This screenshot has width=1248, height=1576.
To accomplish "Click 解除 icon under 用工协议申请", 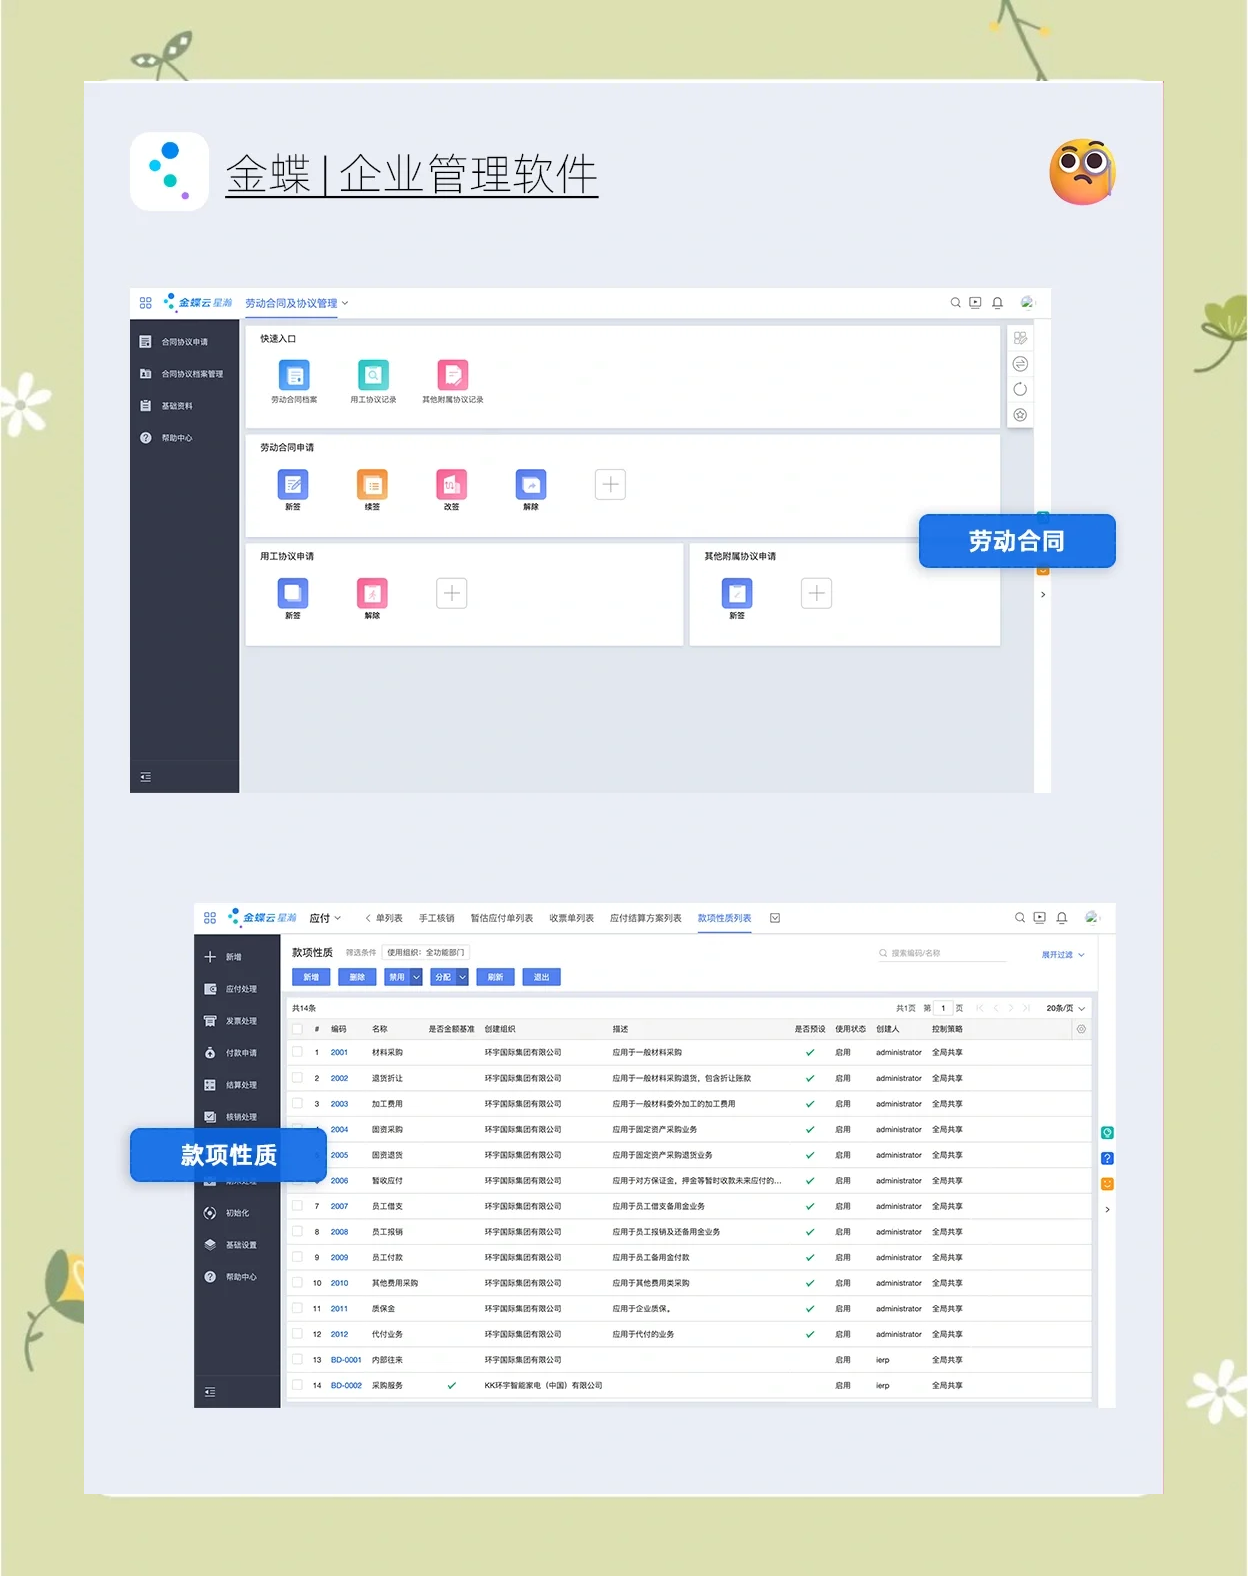I will coord(372,593).
